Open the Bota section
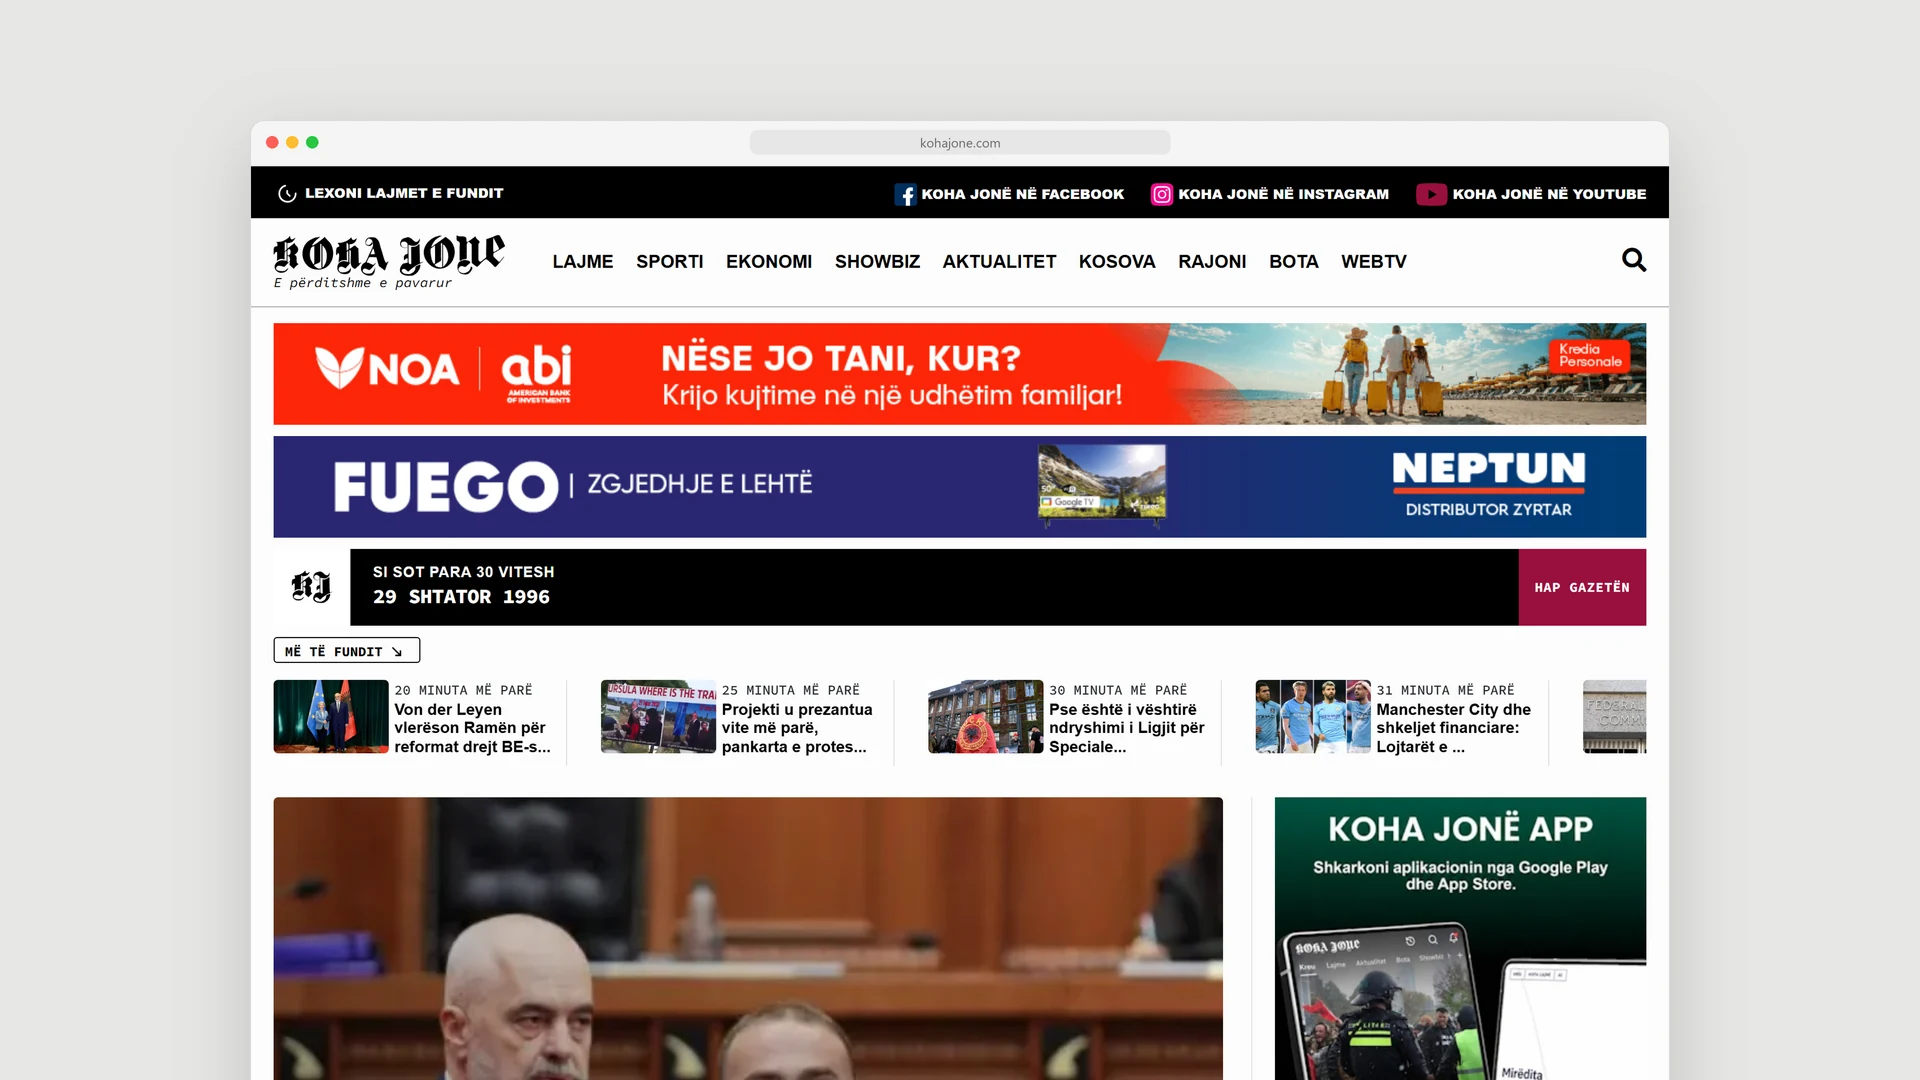 (x=1294, y=261)
